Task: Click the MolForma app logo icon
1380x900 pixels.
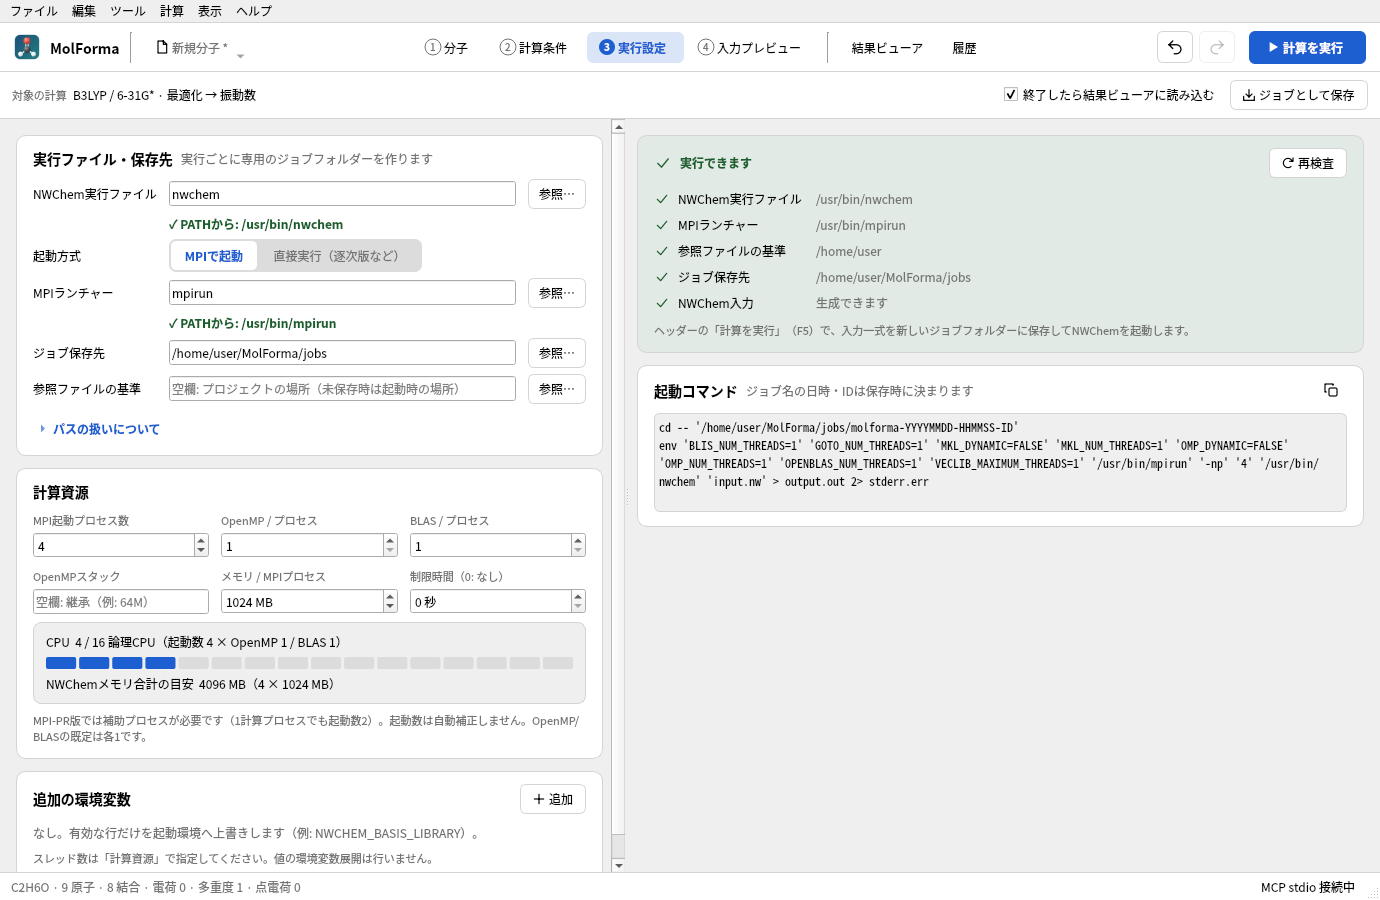Action: 27,47
